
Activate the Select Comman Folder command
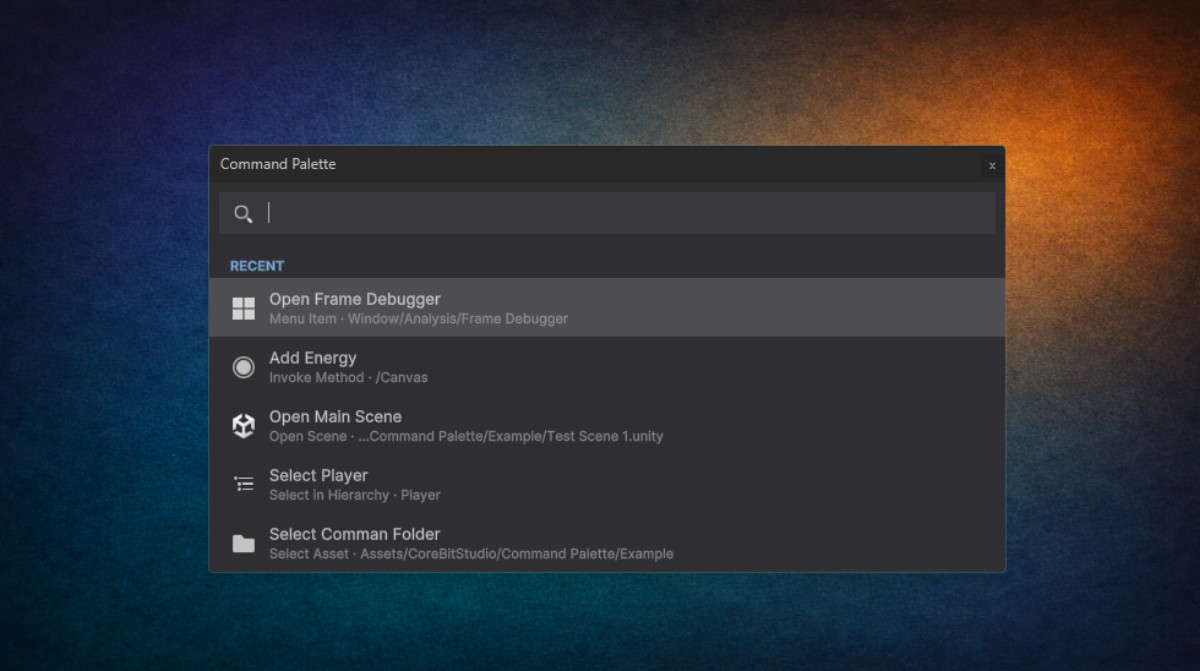coord(354,535)
